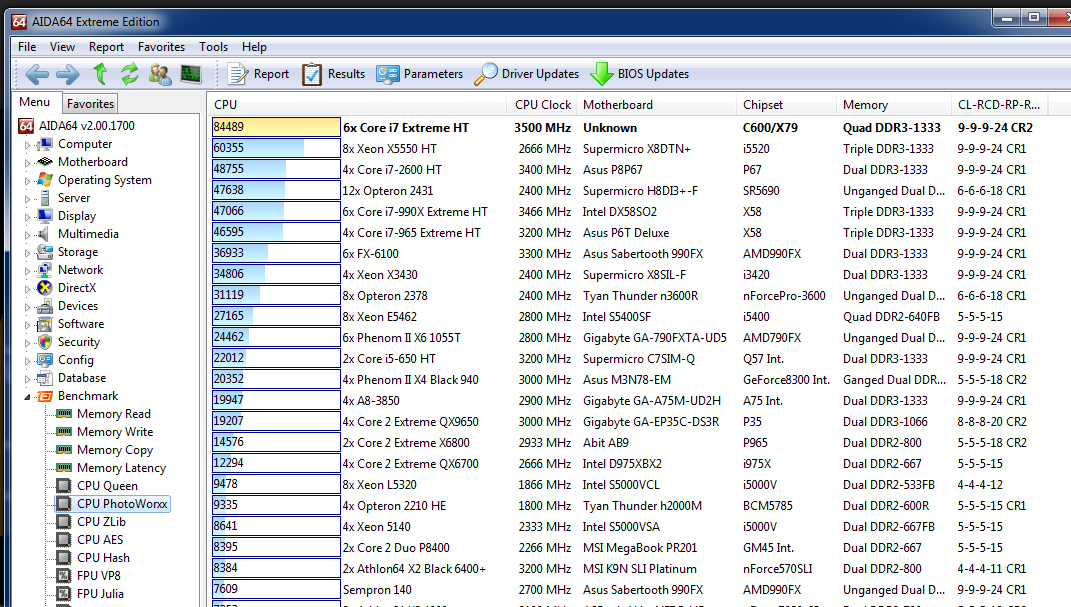Screen dimensions: 1071x607
Task: Select the 60355 score bar
Action: point(276,148)
